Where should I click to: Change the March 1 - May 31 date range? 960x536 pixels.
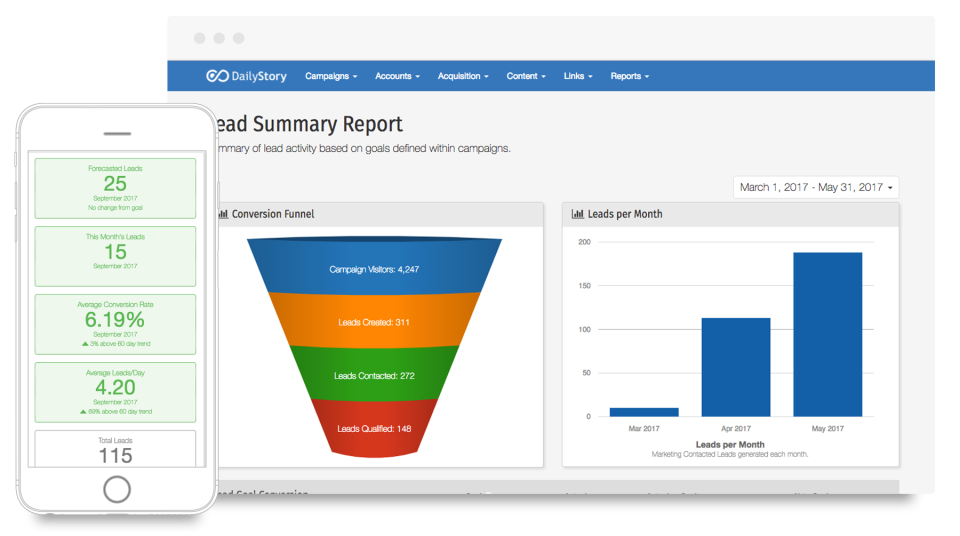816,187
